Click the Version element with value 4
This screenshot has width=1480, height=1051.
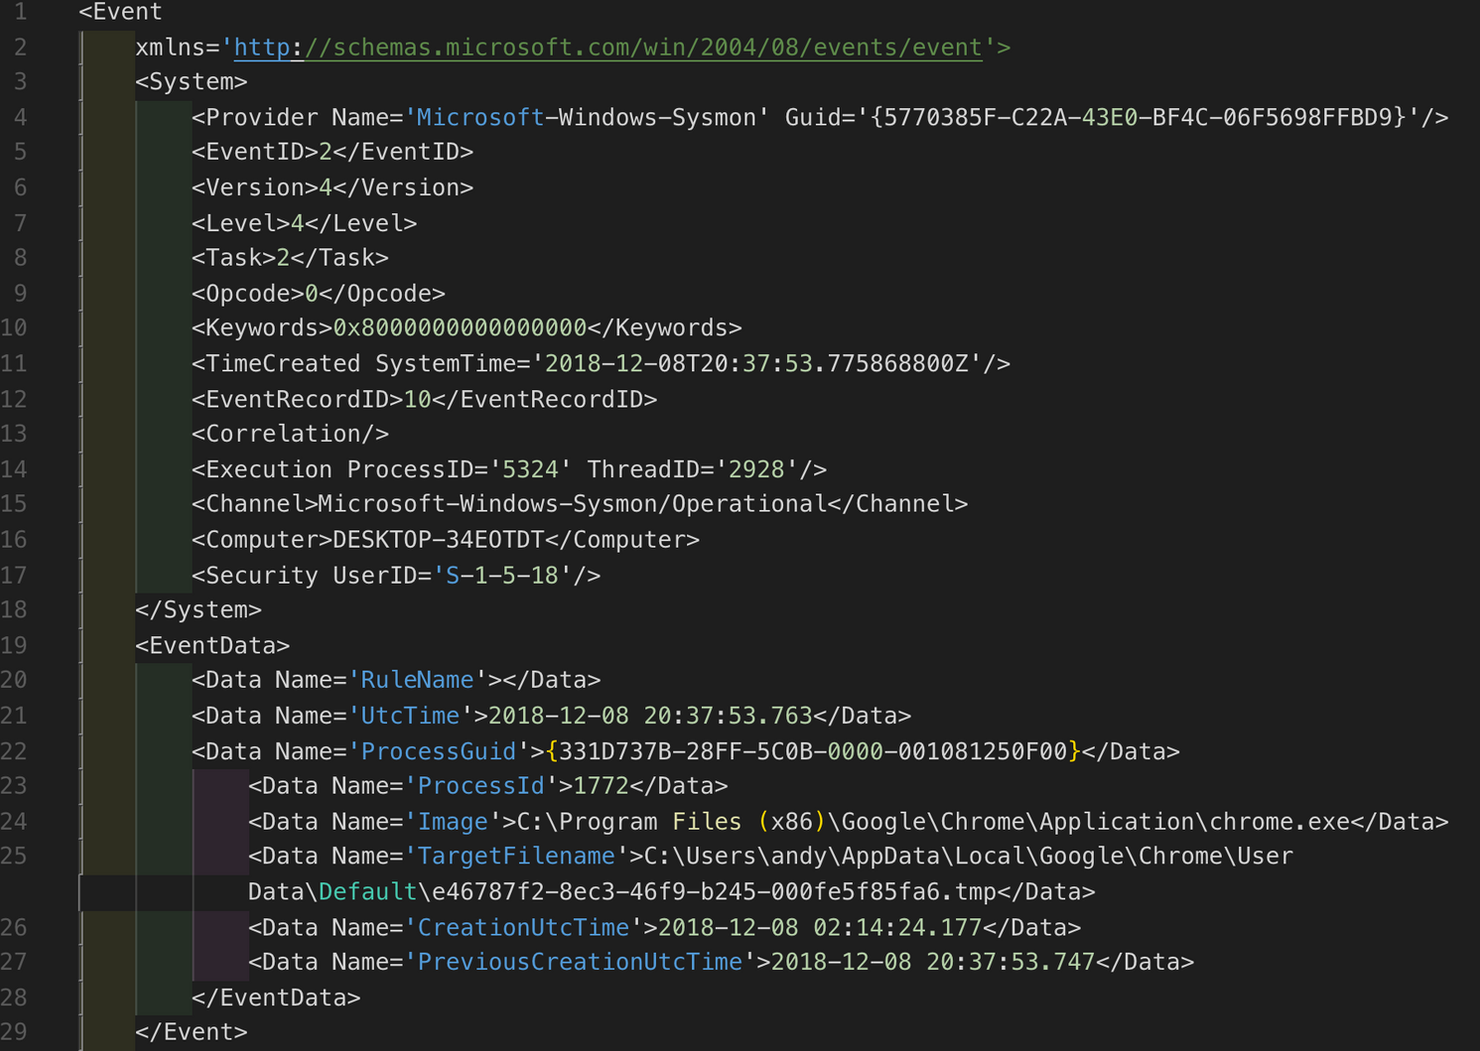point(332,187)
